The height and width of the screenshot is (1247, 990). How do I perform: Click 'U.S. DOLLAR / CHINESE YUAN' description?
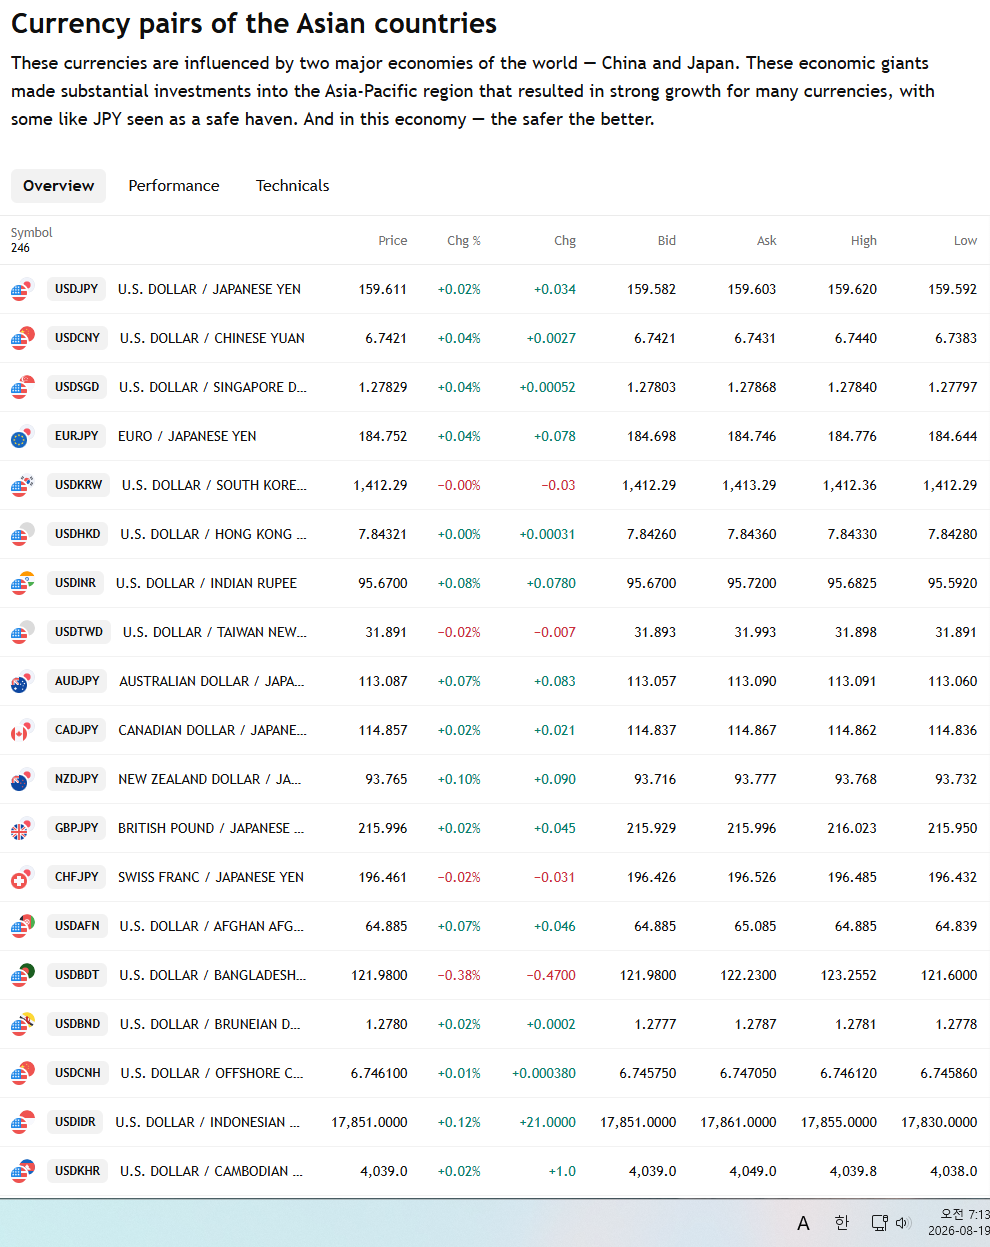(212, 339)
